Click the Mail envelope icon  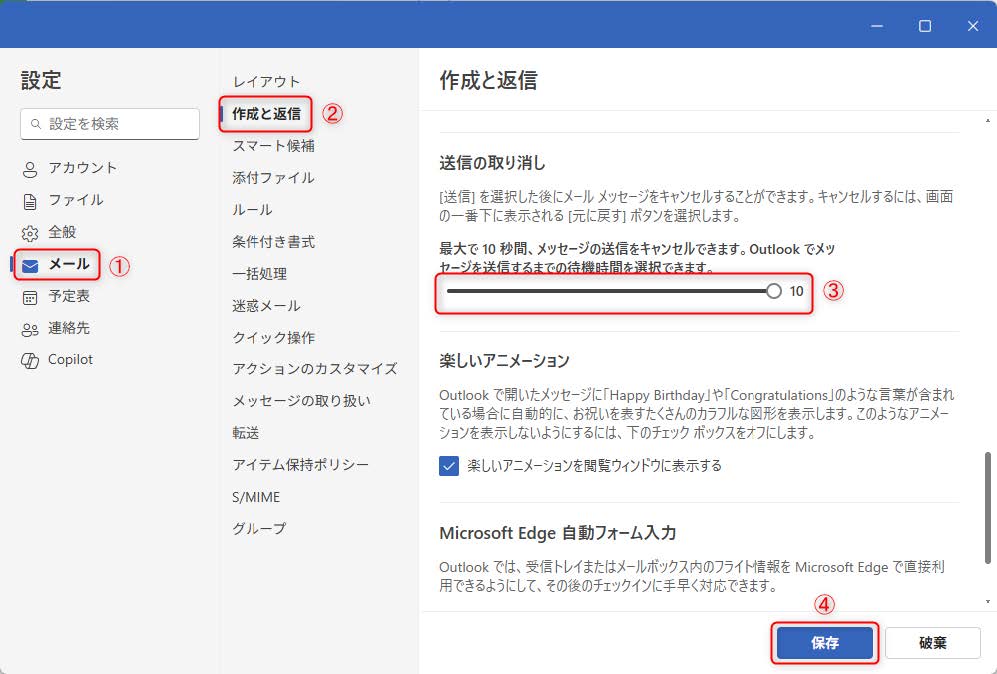pyautogui.click(x=30, y=265)
